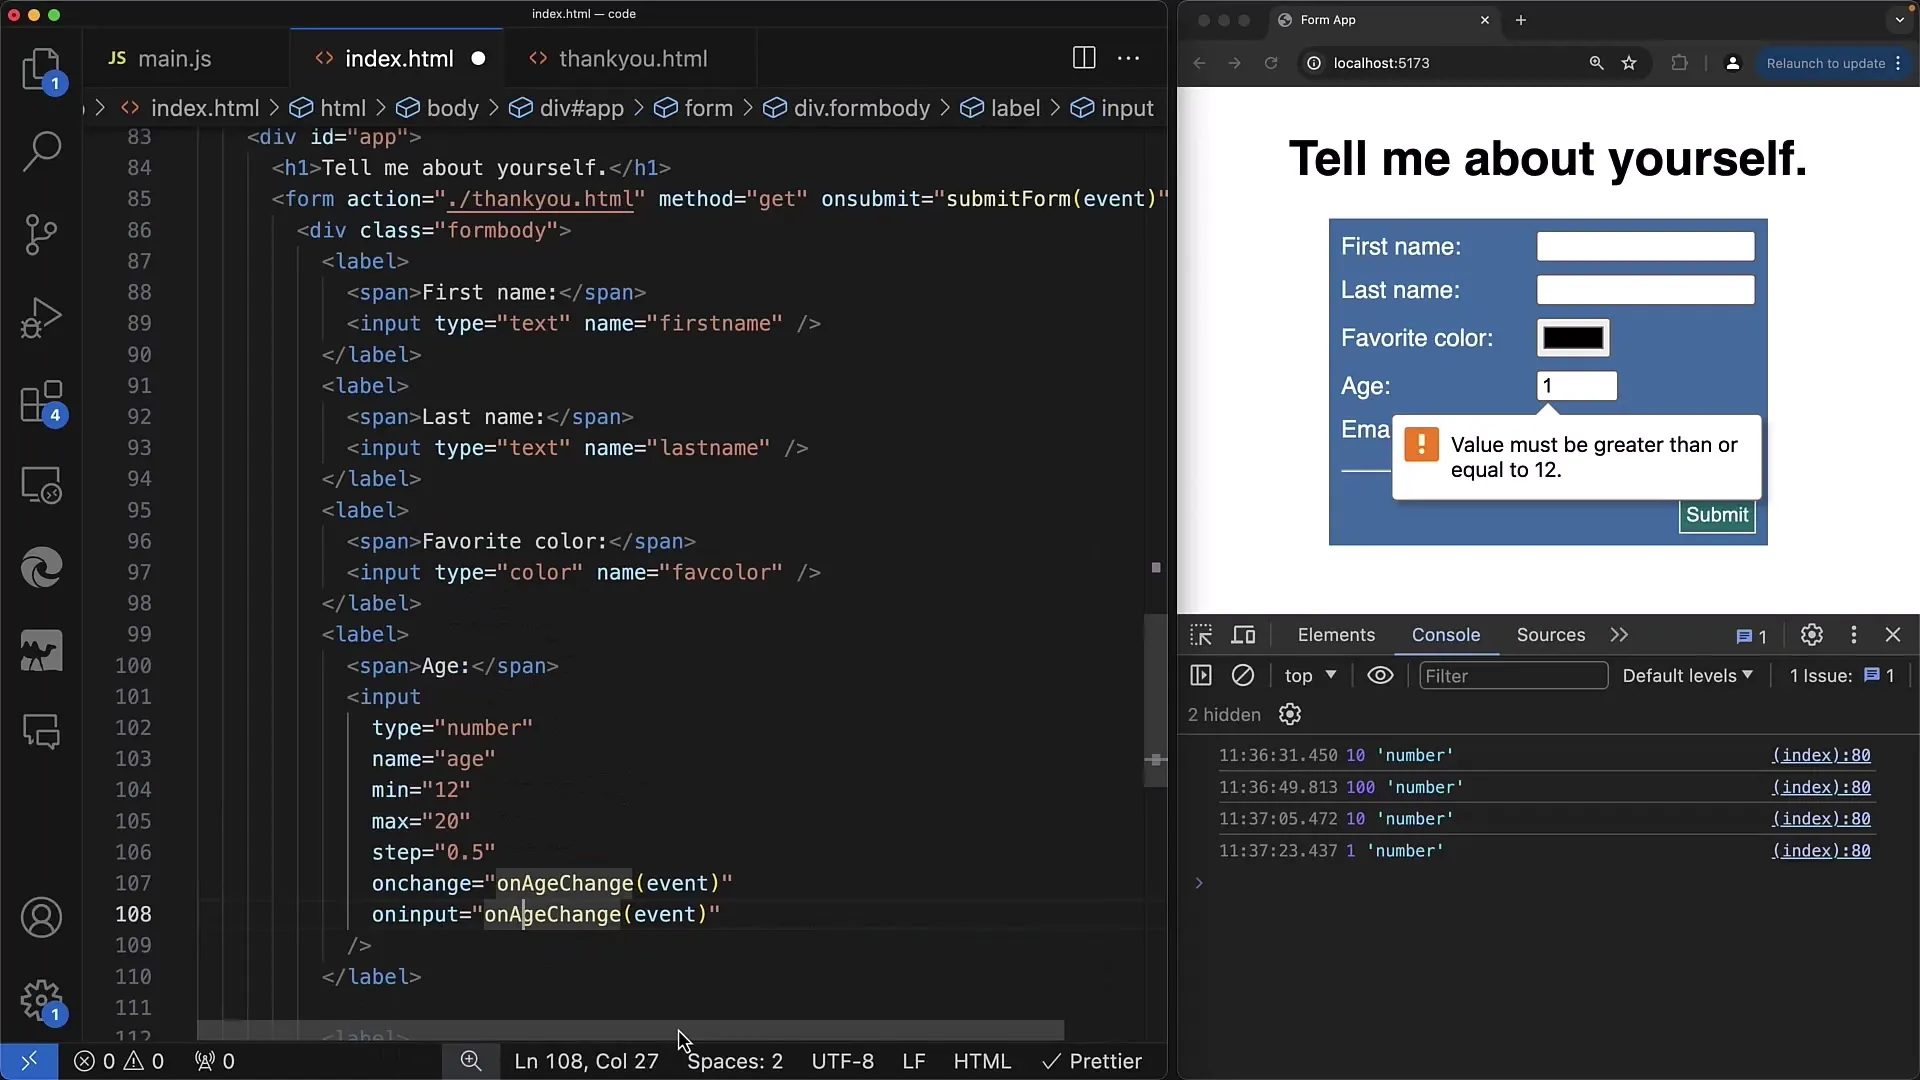Screen dimensions: 1920x1080
Task: Click the 1 Issue indicator link
Action: (1841, 676)
